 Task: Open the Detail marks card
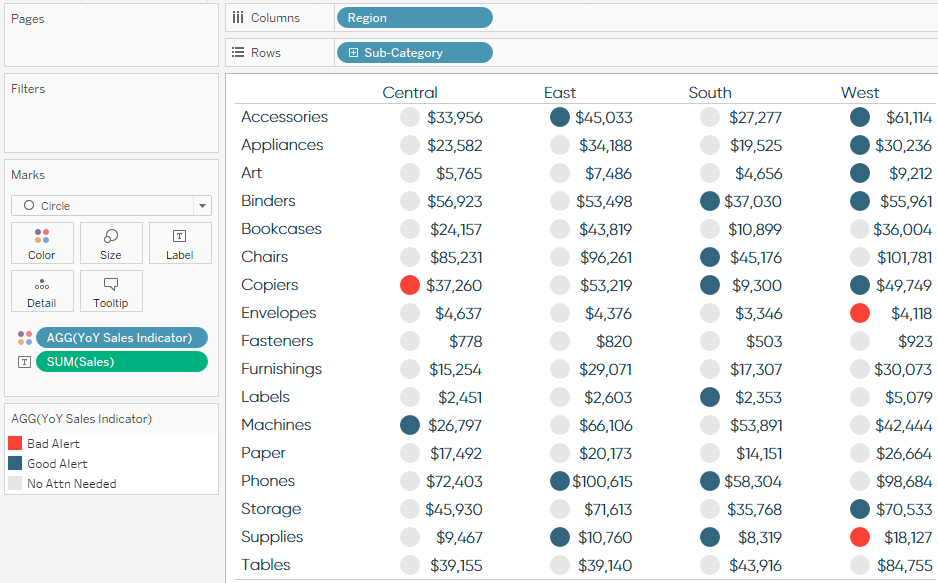pos(42,291)
